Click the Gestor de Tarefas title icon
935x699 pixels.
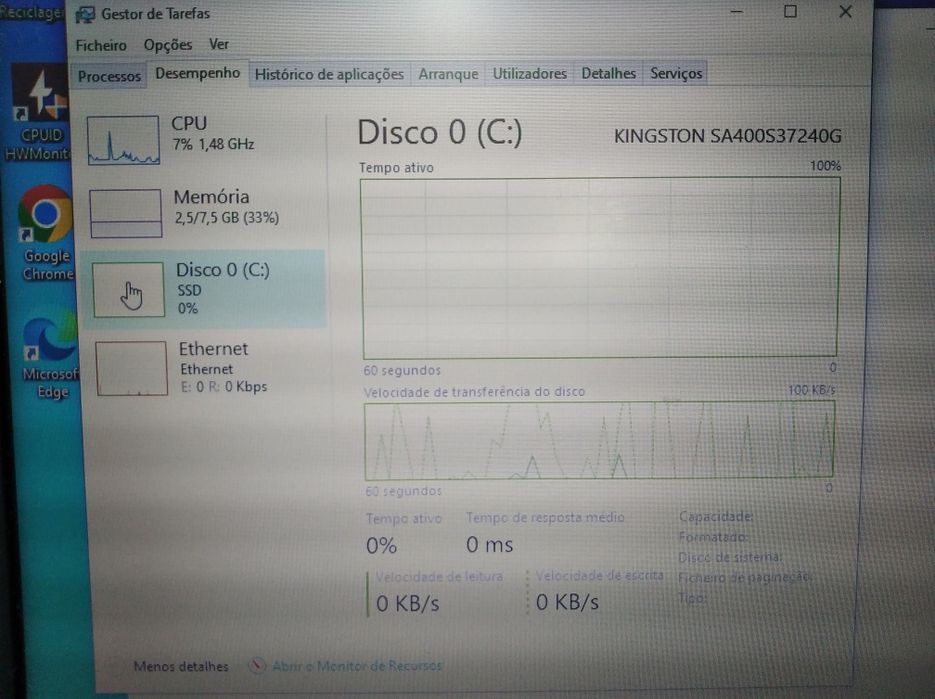click(x=85, y=14)
